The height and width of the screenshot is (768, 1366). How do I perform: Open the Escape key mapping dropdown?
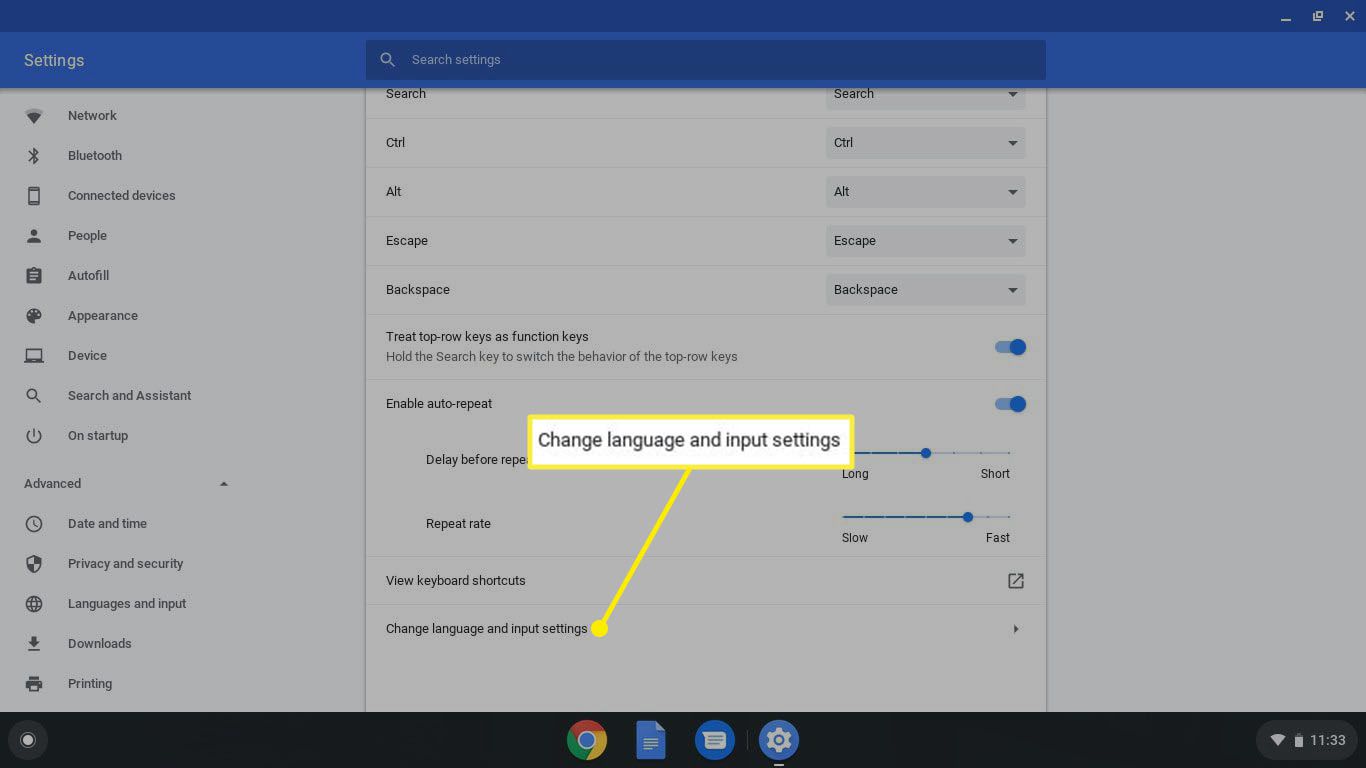pyautogui.click(x=925, y=241)
